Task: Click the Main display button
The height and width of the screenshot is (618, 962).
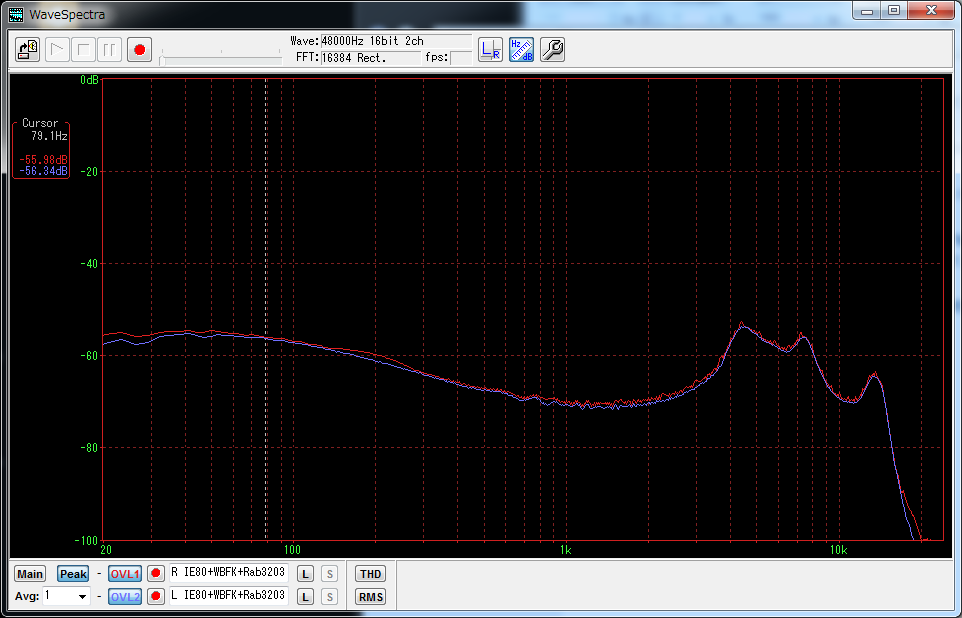Action: [29, 574]
